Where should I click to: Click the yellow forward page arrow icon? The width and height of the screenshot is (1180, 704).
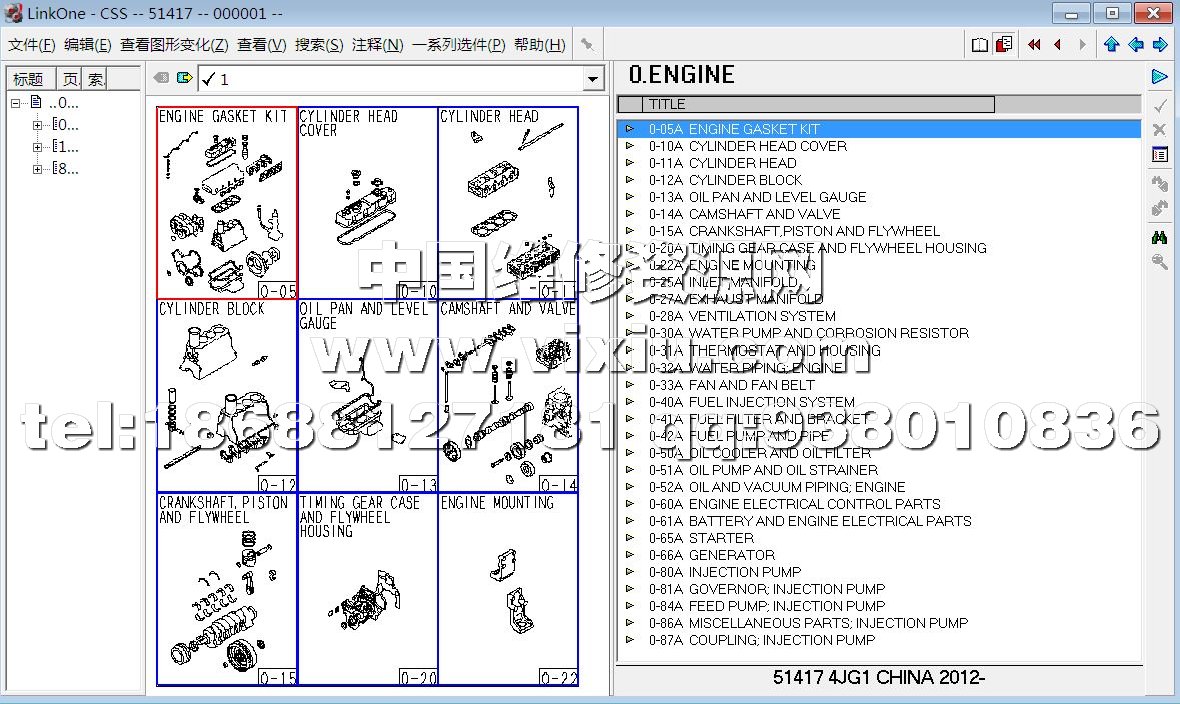[x=184, y=78]
